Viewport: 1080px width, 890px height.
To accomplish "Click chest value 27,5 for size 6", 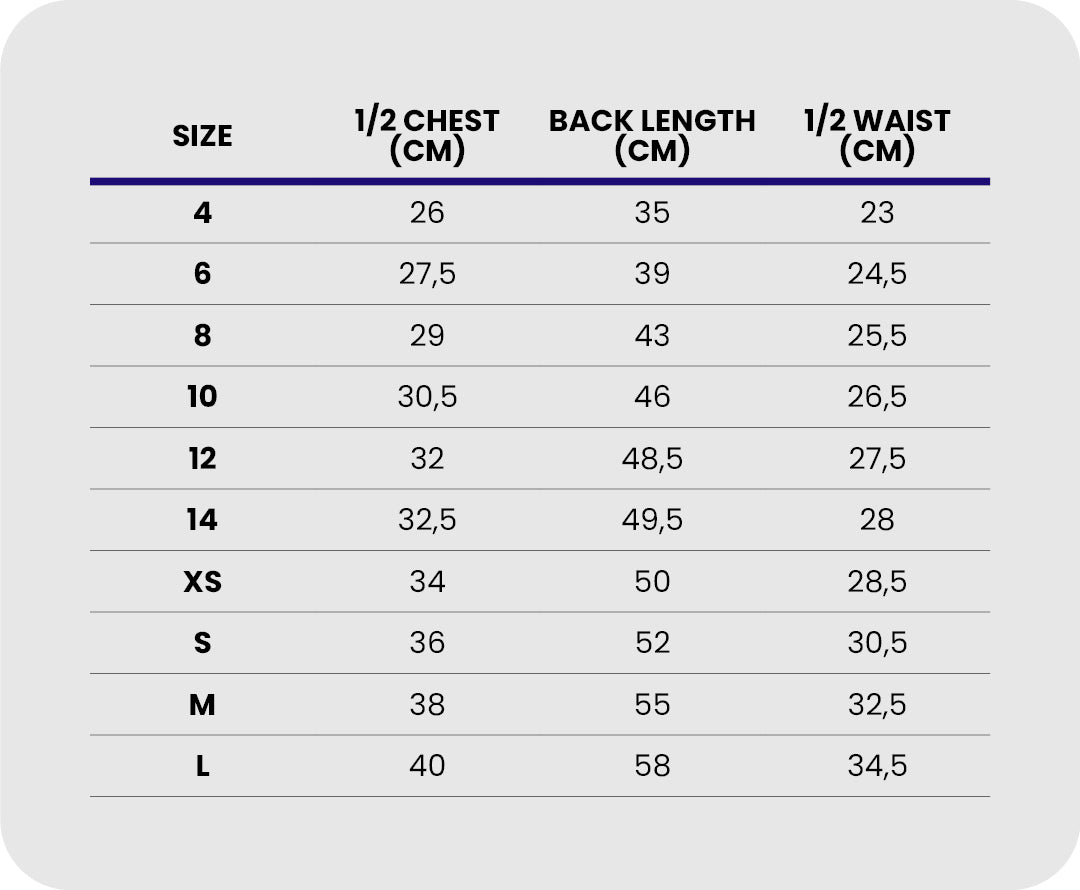I will (x=427, y=274).
